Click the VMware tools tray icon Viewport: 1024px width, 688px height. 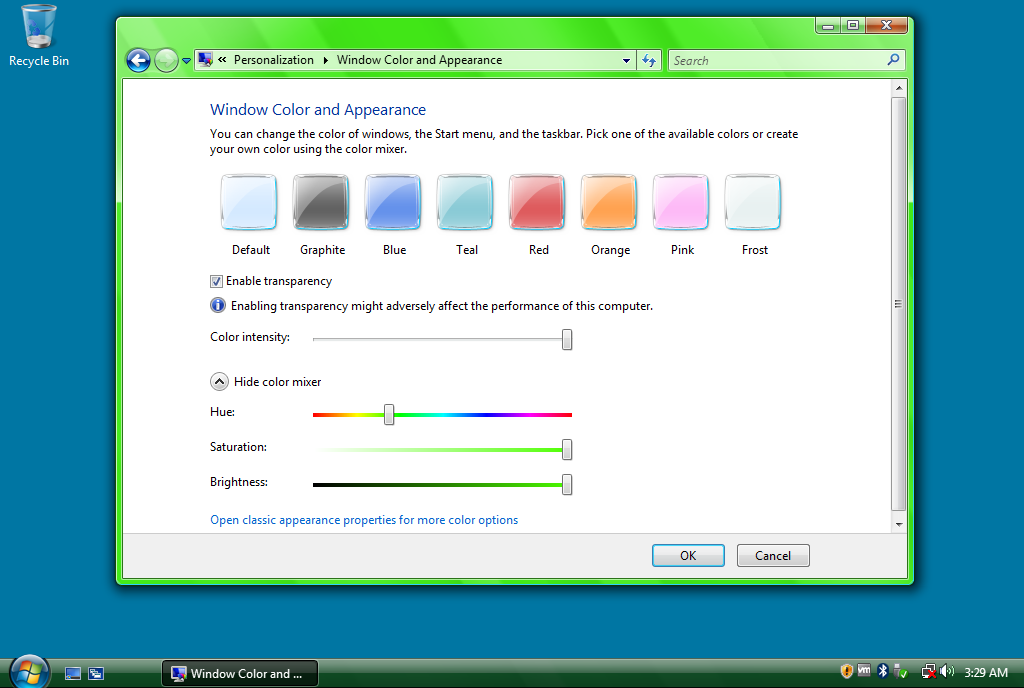tap(864, 670)
